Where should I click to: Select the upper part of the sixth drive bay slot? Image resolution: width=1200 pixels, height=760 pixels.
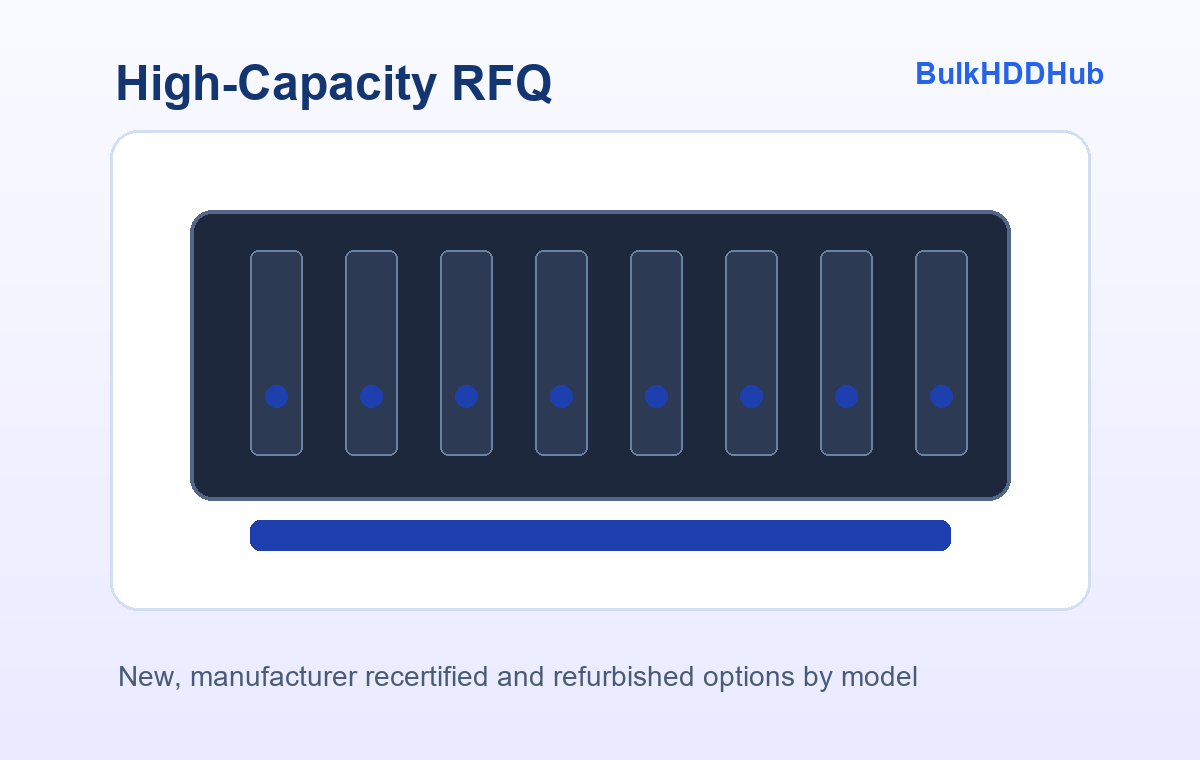751,310
